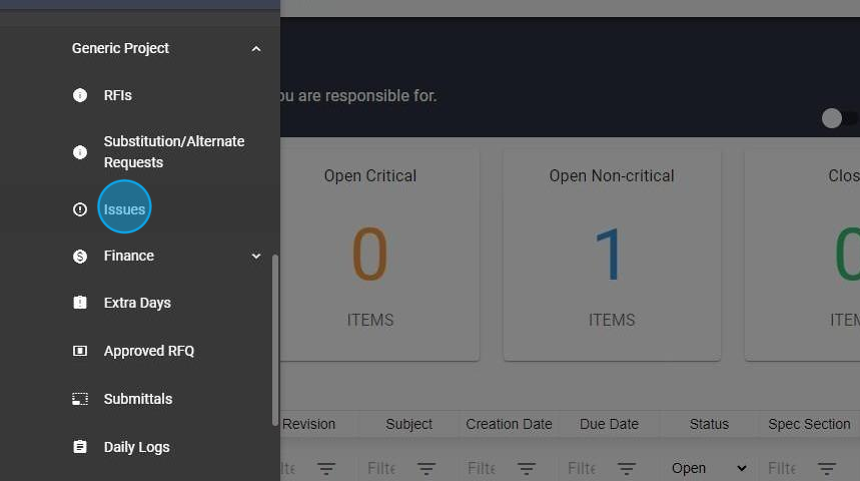Click the Creation Date filter input
Screen dimensions: 860x481
[x=482, y=468]
